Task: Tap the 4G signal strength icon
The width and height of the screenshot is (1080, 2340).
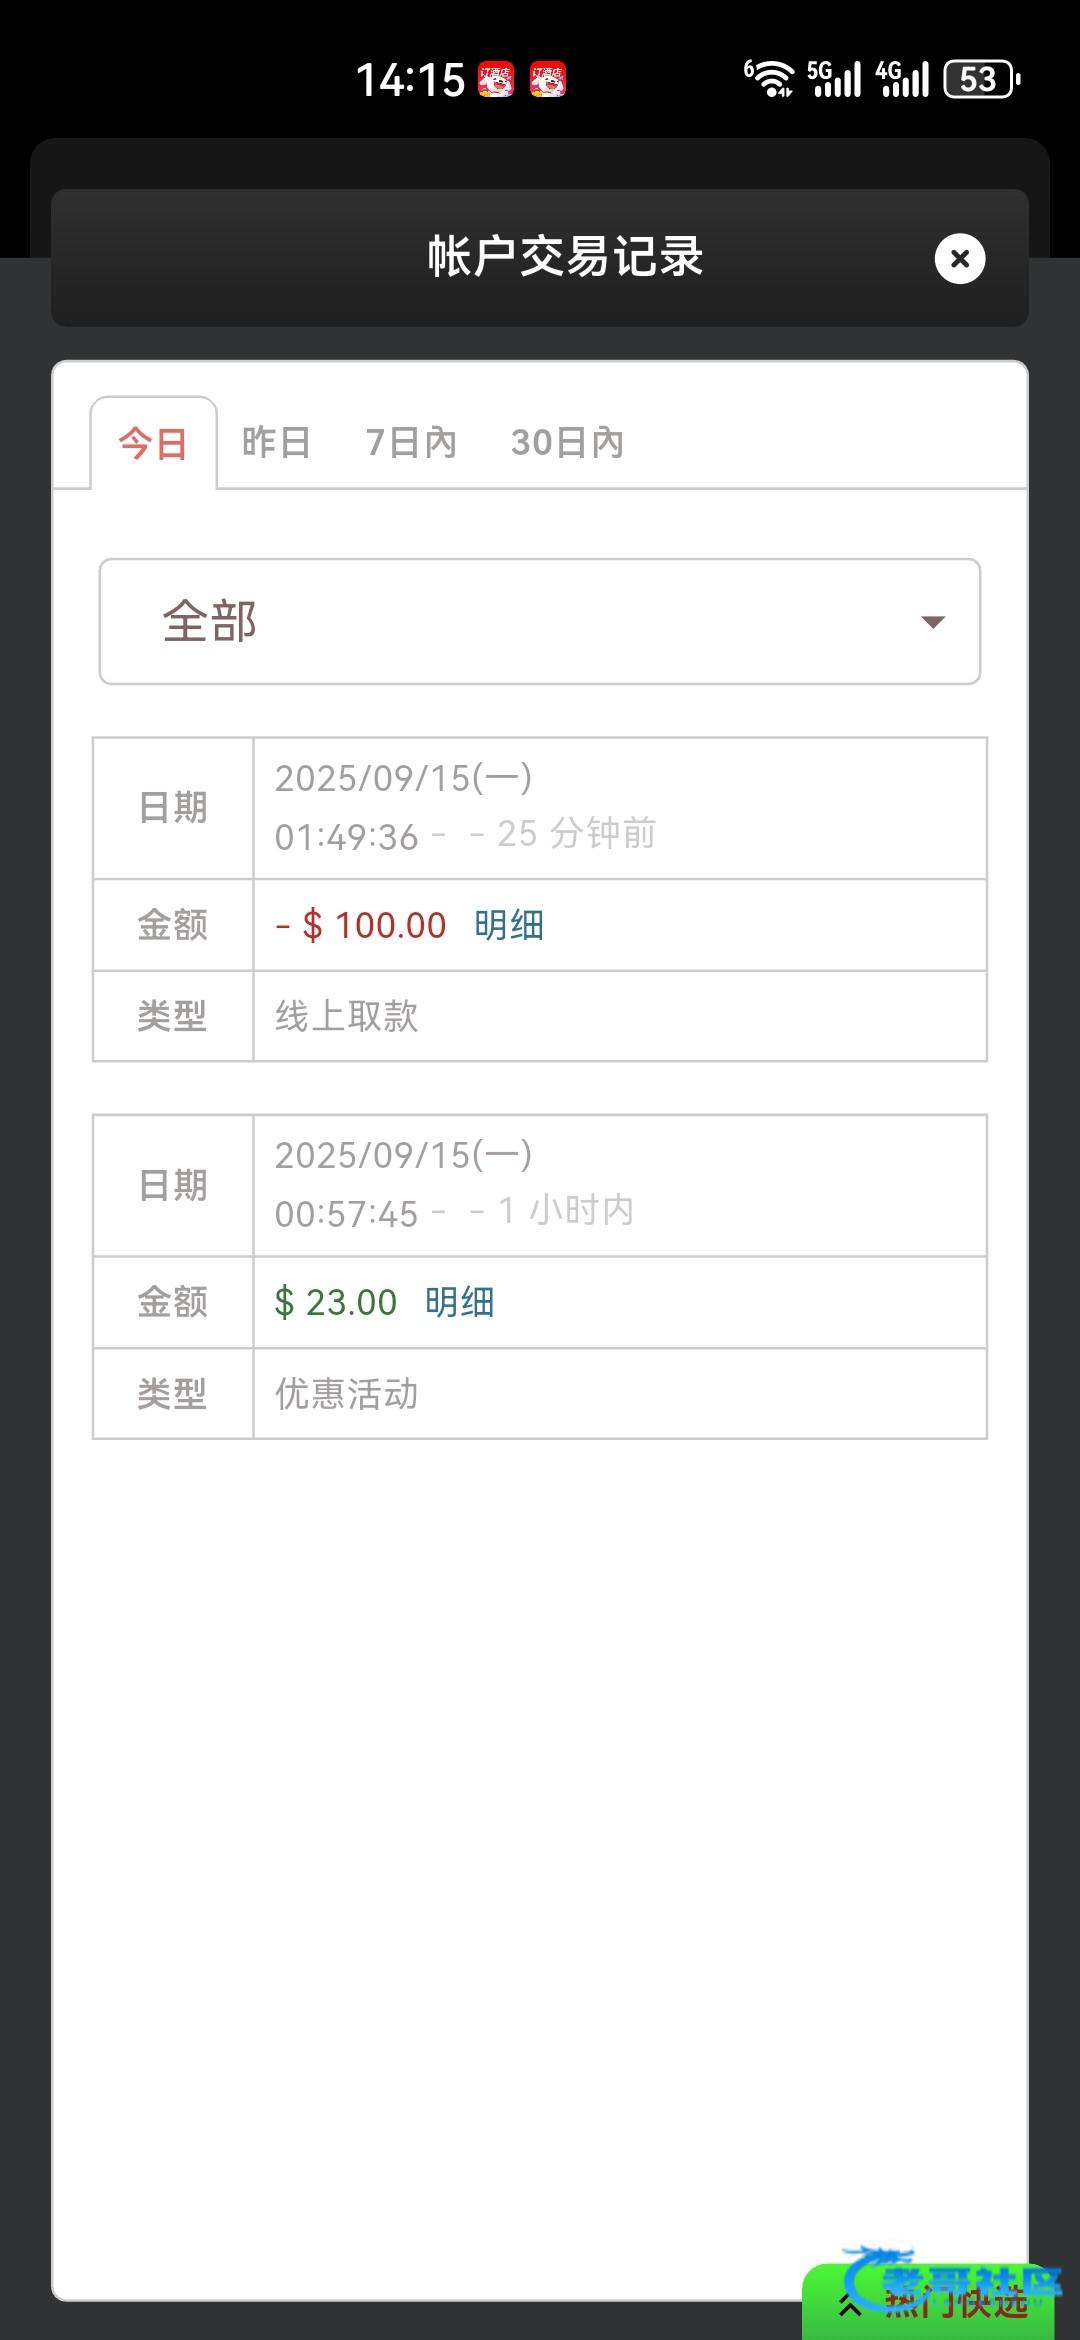Action: click(903, 79)
